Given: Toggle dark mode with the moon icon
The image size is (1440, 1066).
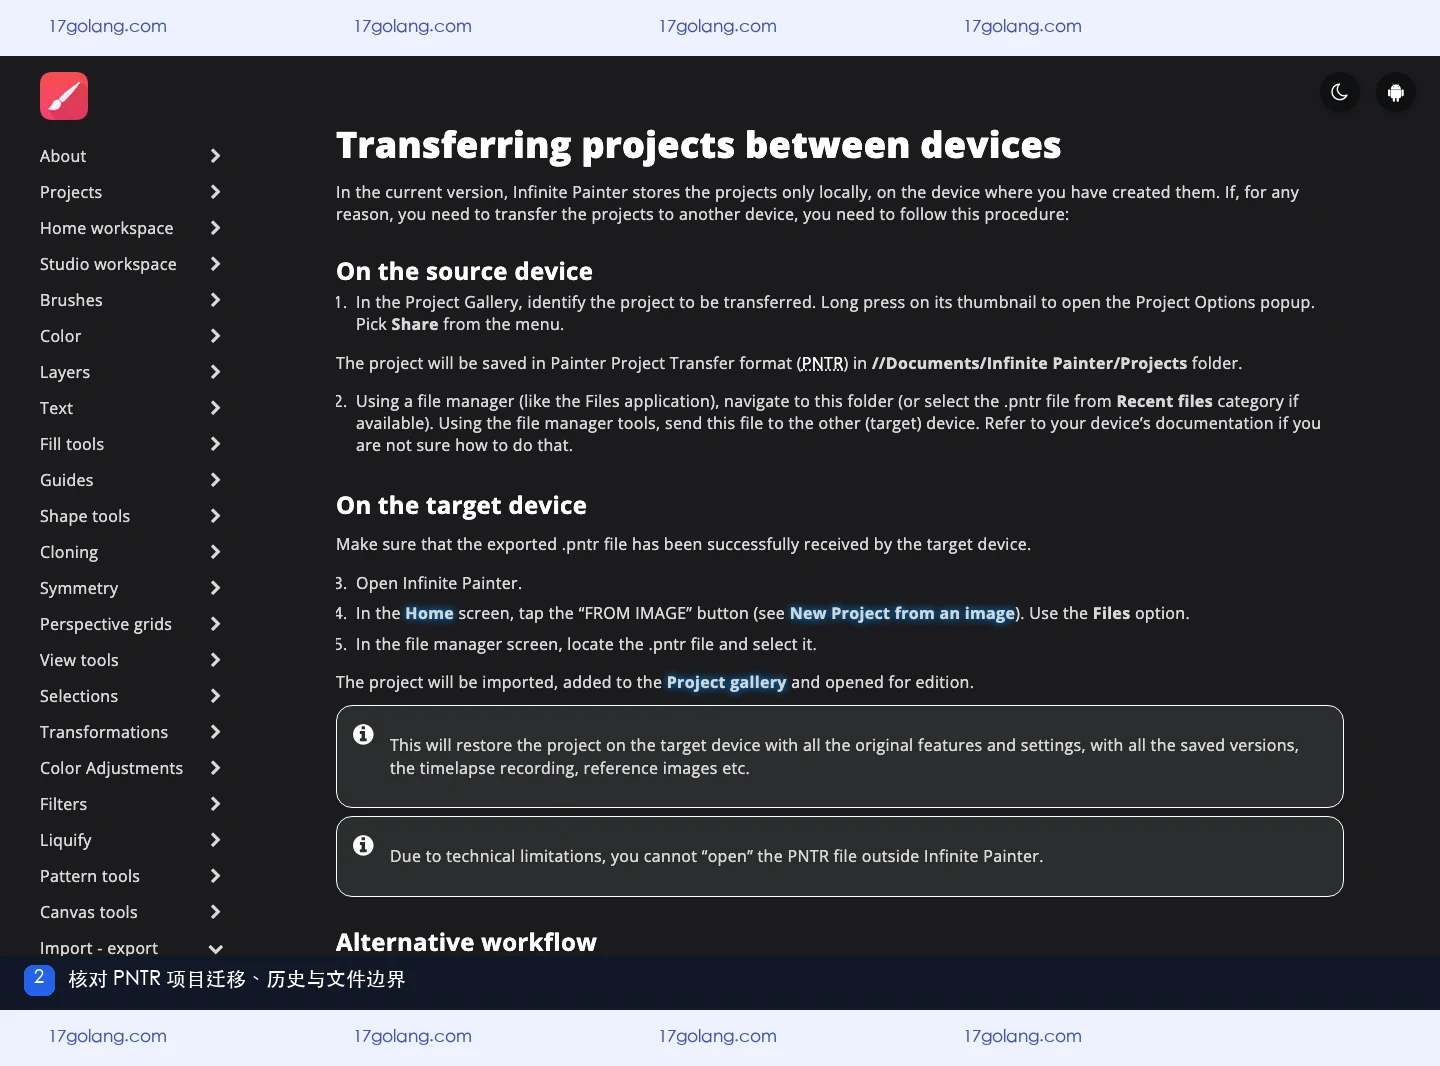Looking at the screenshot, I should point(1340,93).
